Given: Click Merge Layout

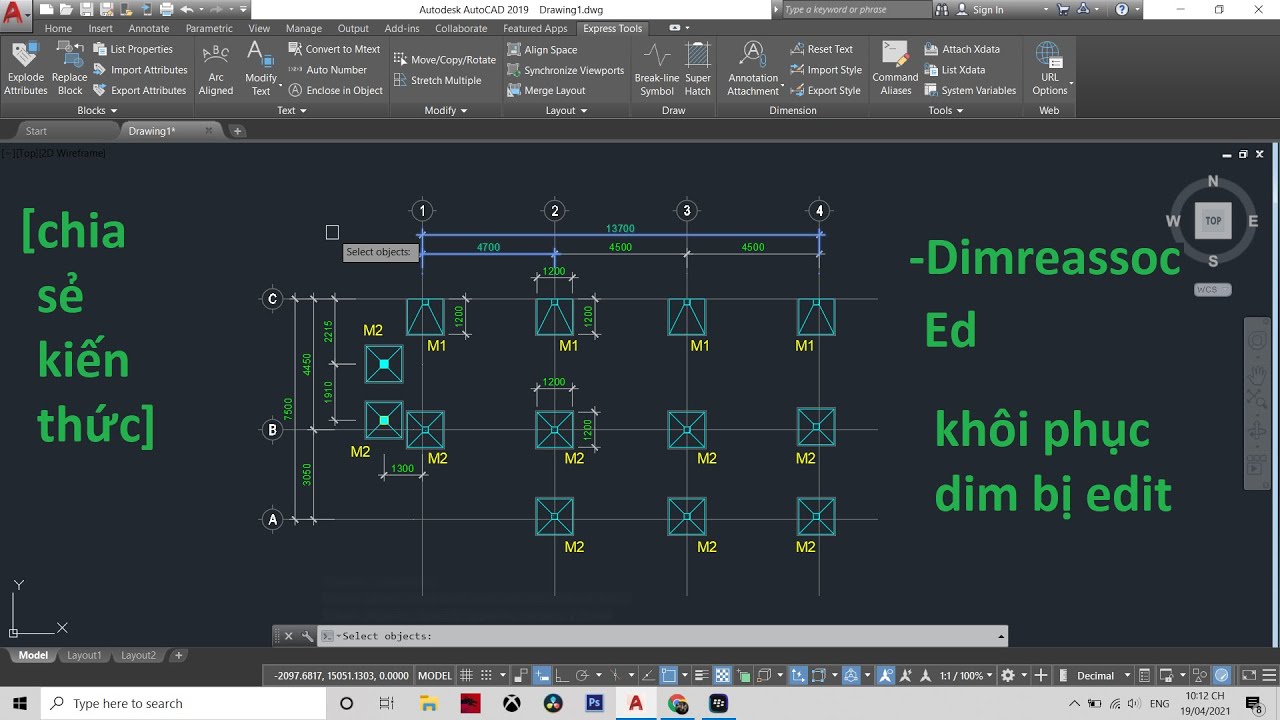Looking at the screenshot, I should pos(546,90).
